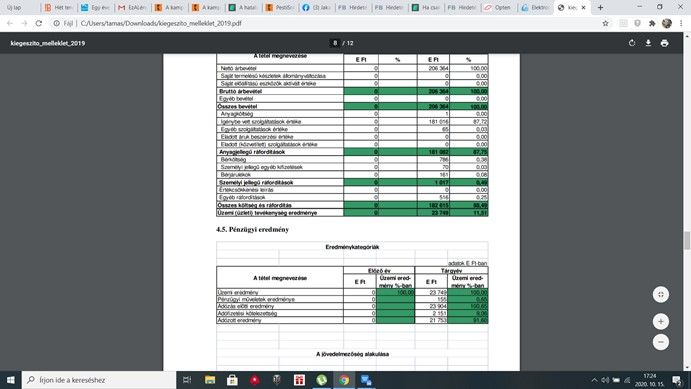Fit PDF page to window

tap(661, 294)
